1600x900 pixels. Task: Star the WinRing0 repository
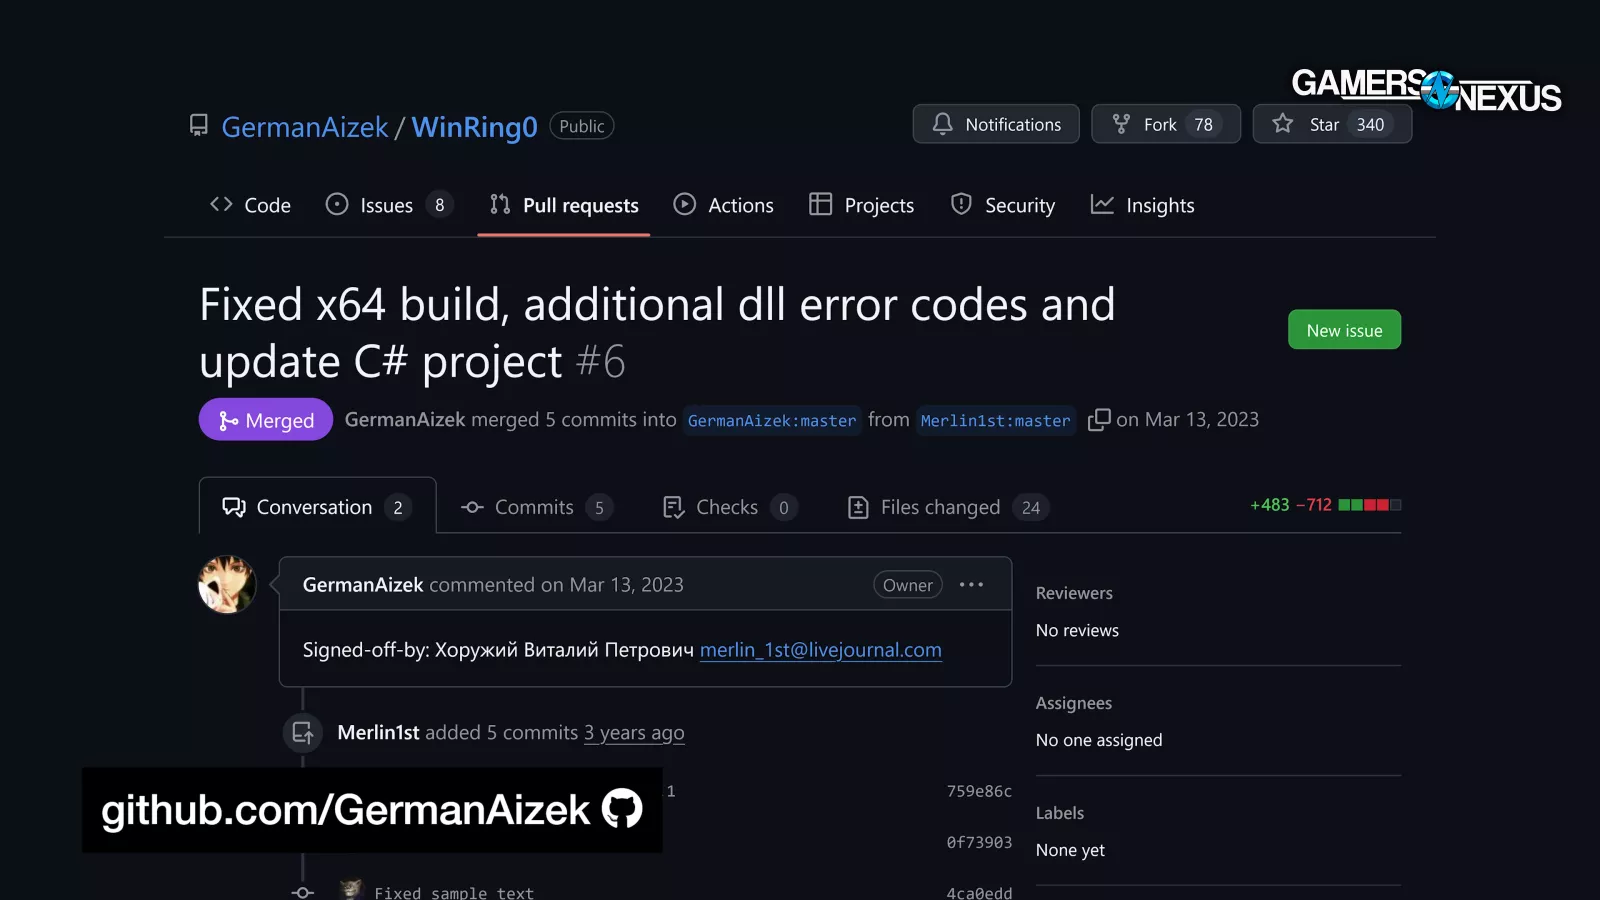[1331, 124]
